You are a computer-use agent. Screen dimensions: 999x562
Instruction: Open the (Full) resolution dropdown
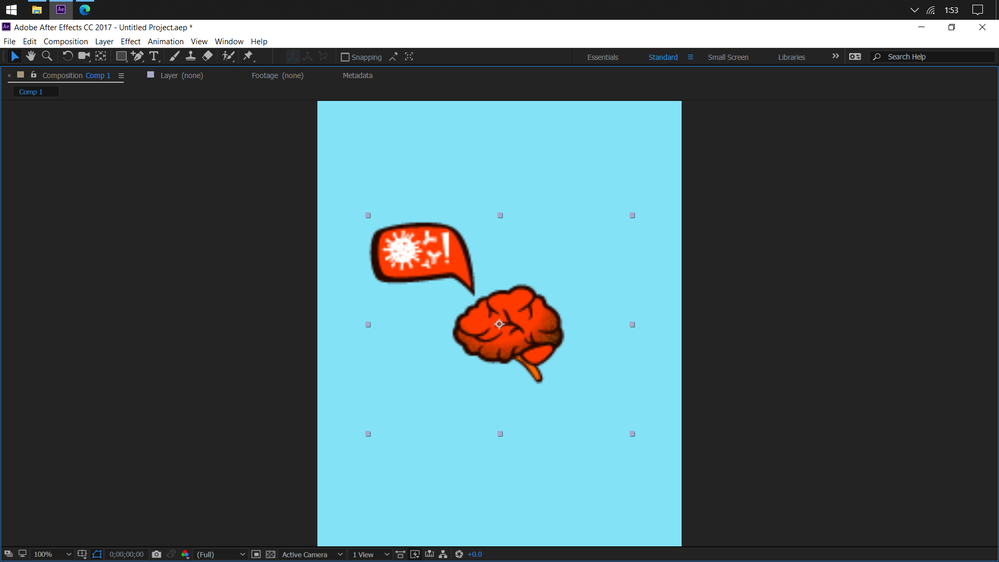coord(220,554)
